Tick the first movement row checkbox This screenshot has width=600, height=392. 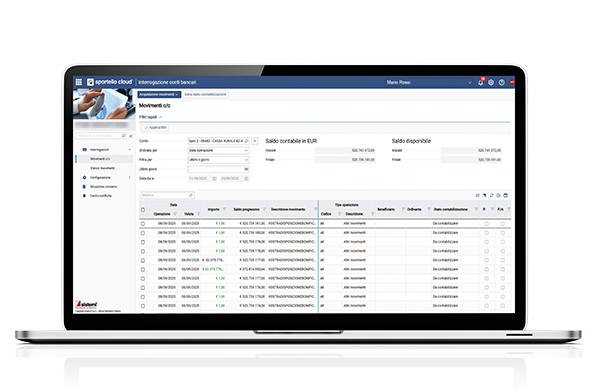(143, 224)
